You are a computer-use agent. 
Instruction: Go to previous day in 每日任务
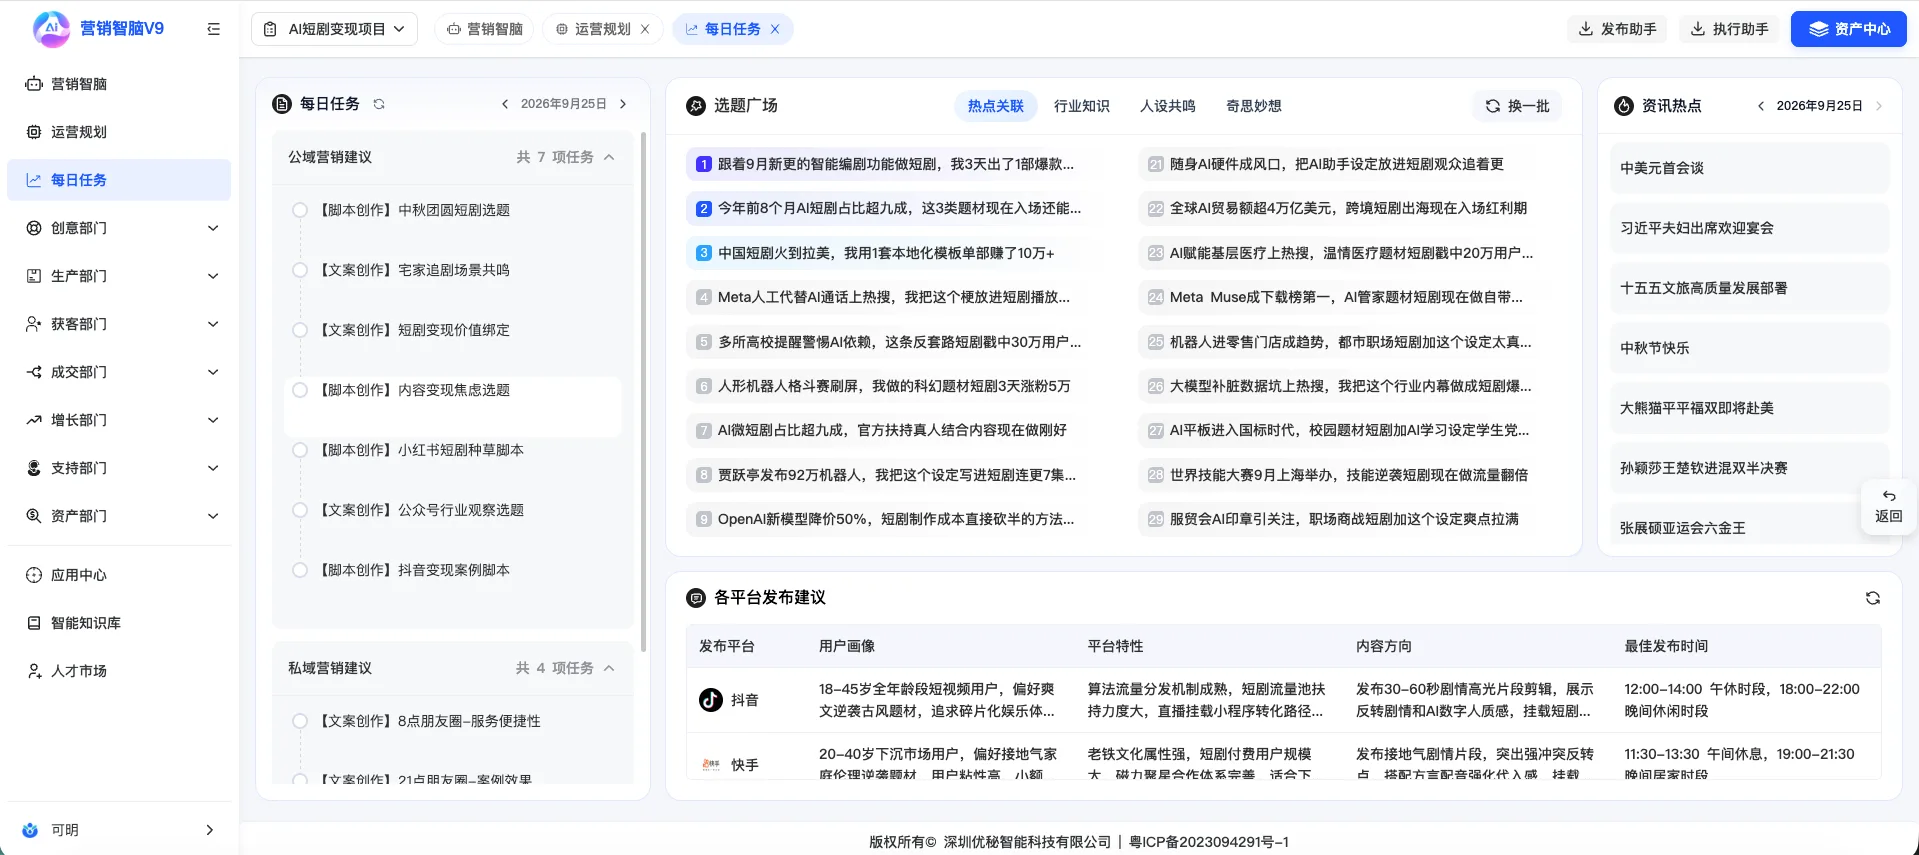tap(505, 104)
